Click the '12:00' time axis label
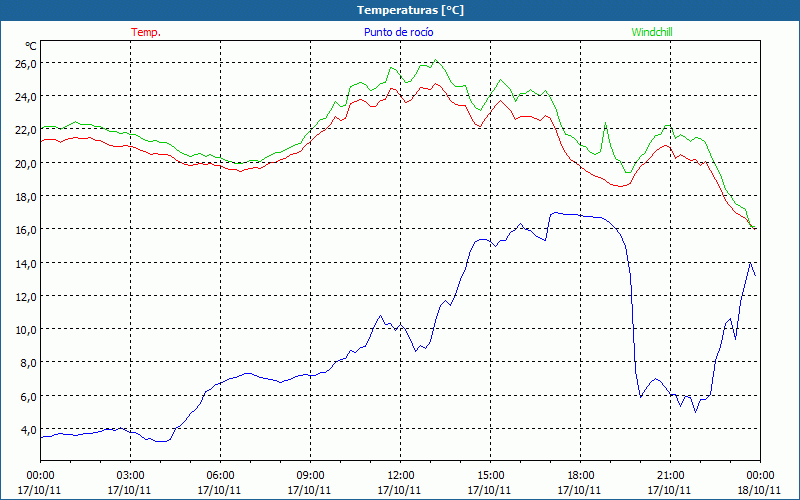 click(401, 476)
